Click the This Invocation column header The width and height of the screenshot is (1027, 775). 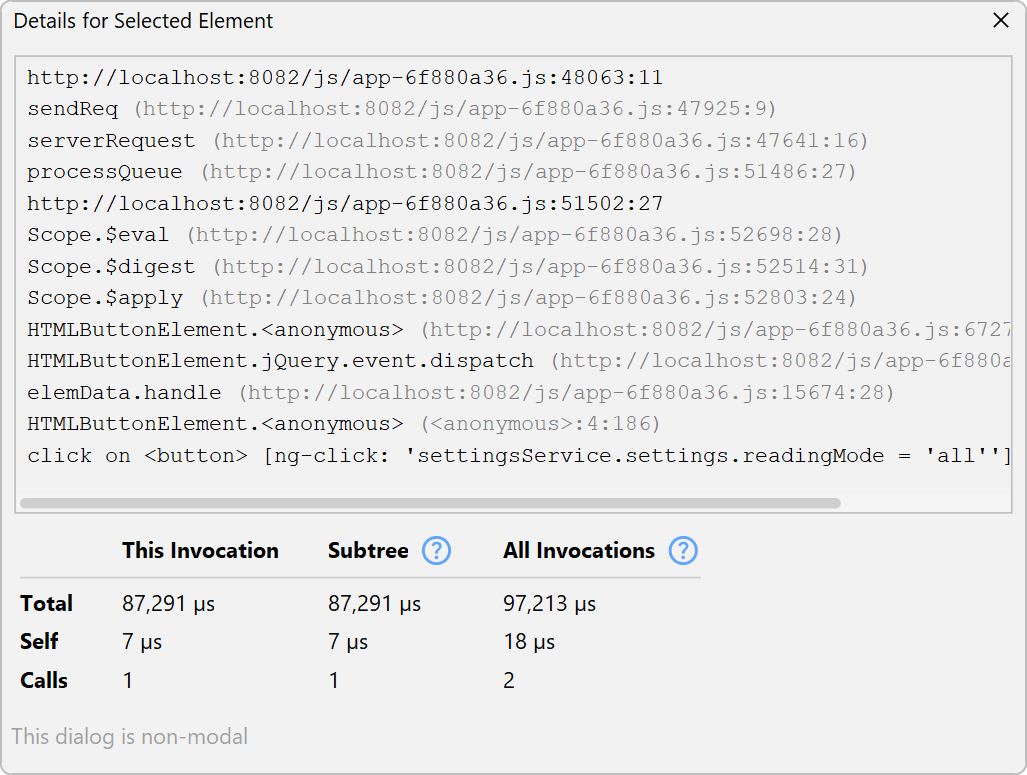200,551
